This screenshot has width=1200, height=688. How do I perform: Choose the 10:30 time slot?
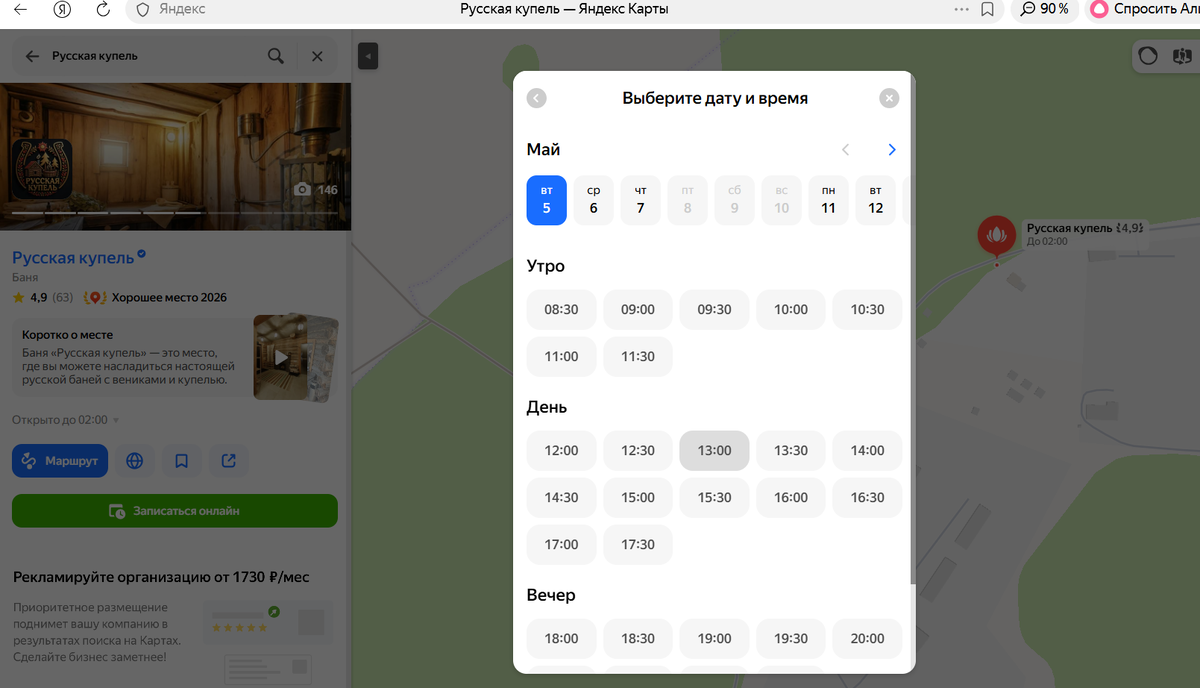coord(867,309)
